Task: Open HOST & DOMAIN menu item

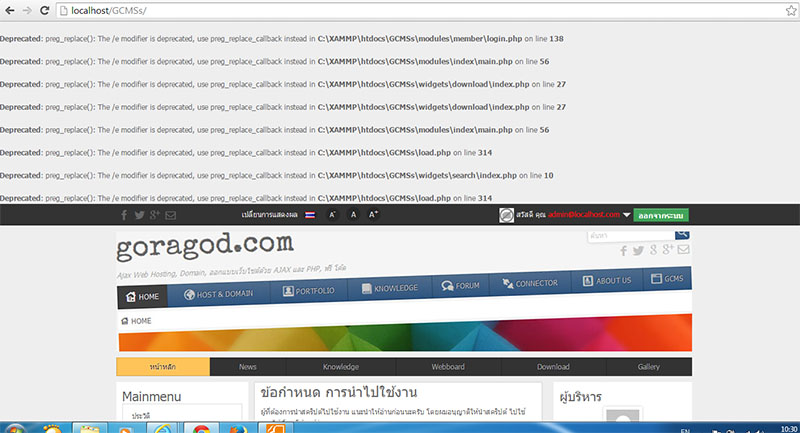Action: tap(218, 294)
